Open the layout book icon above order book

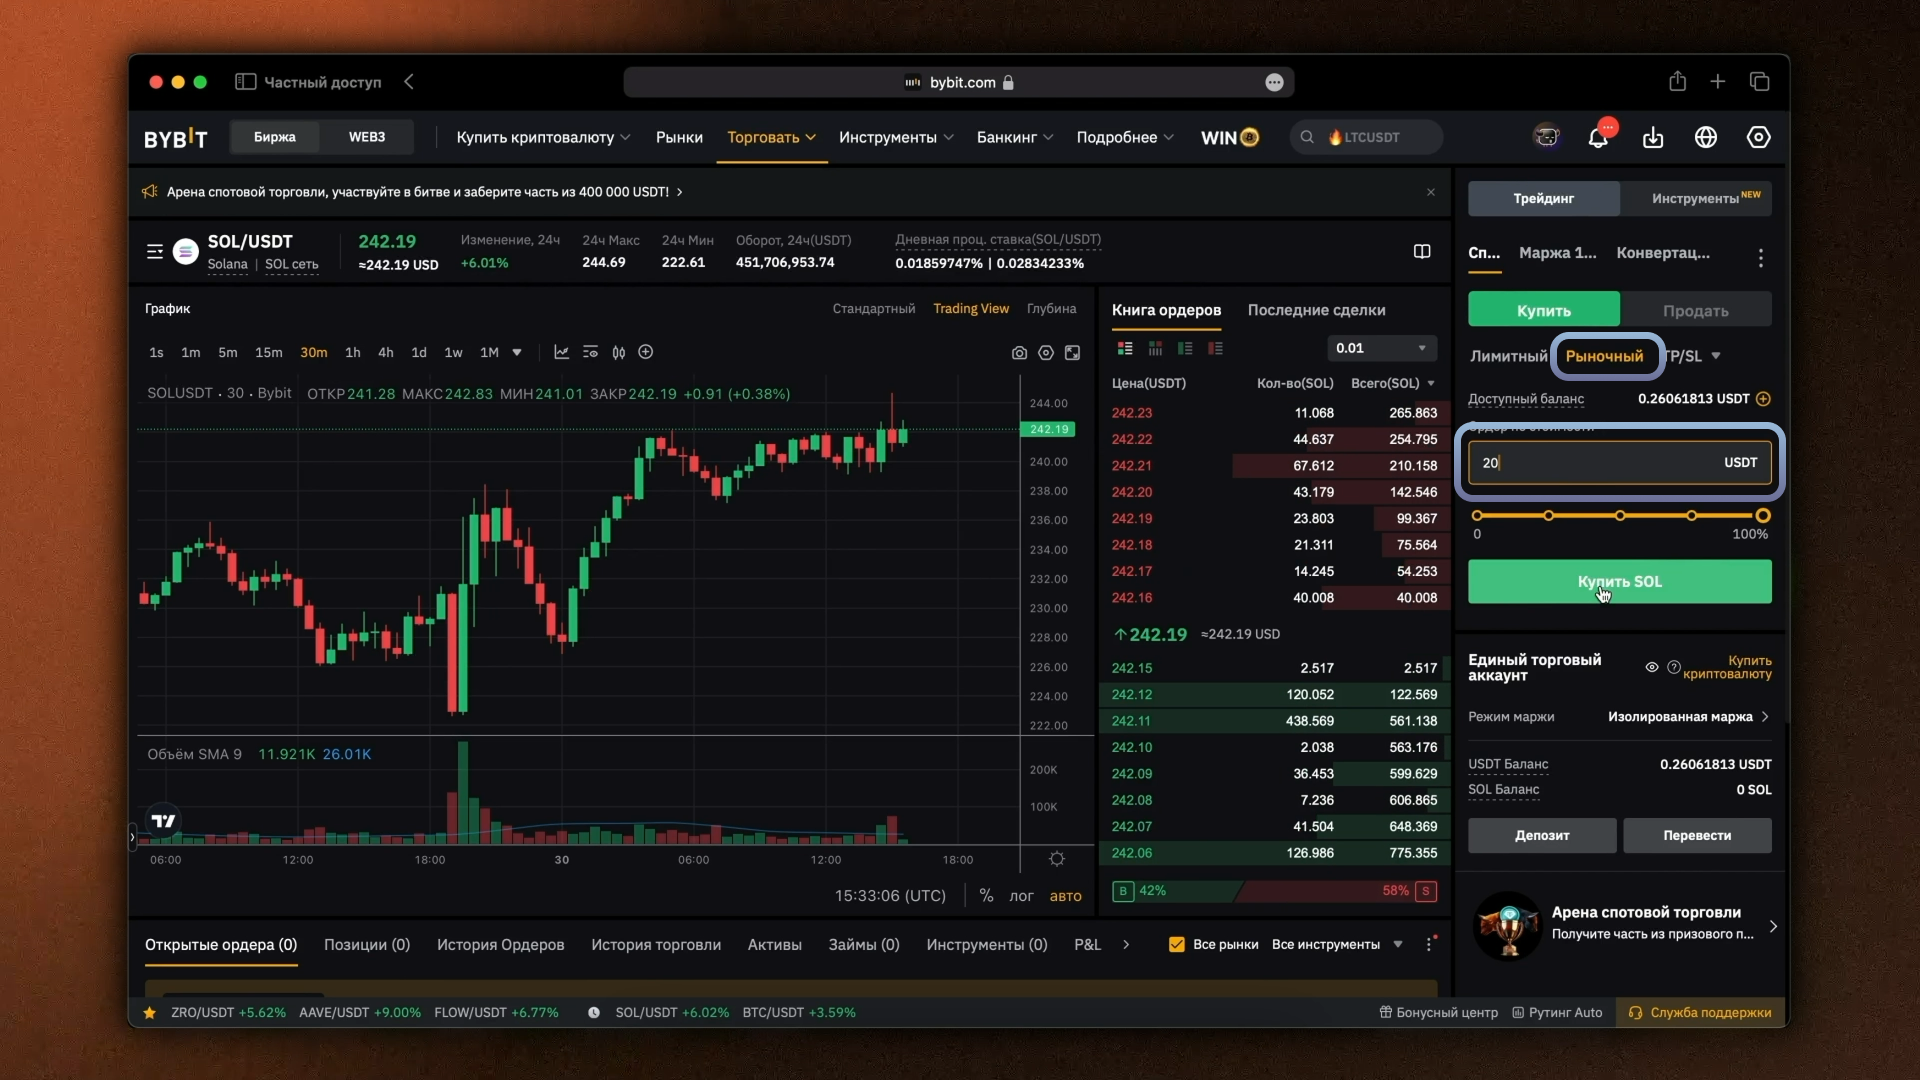1422,252
